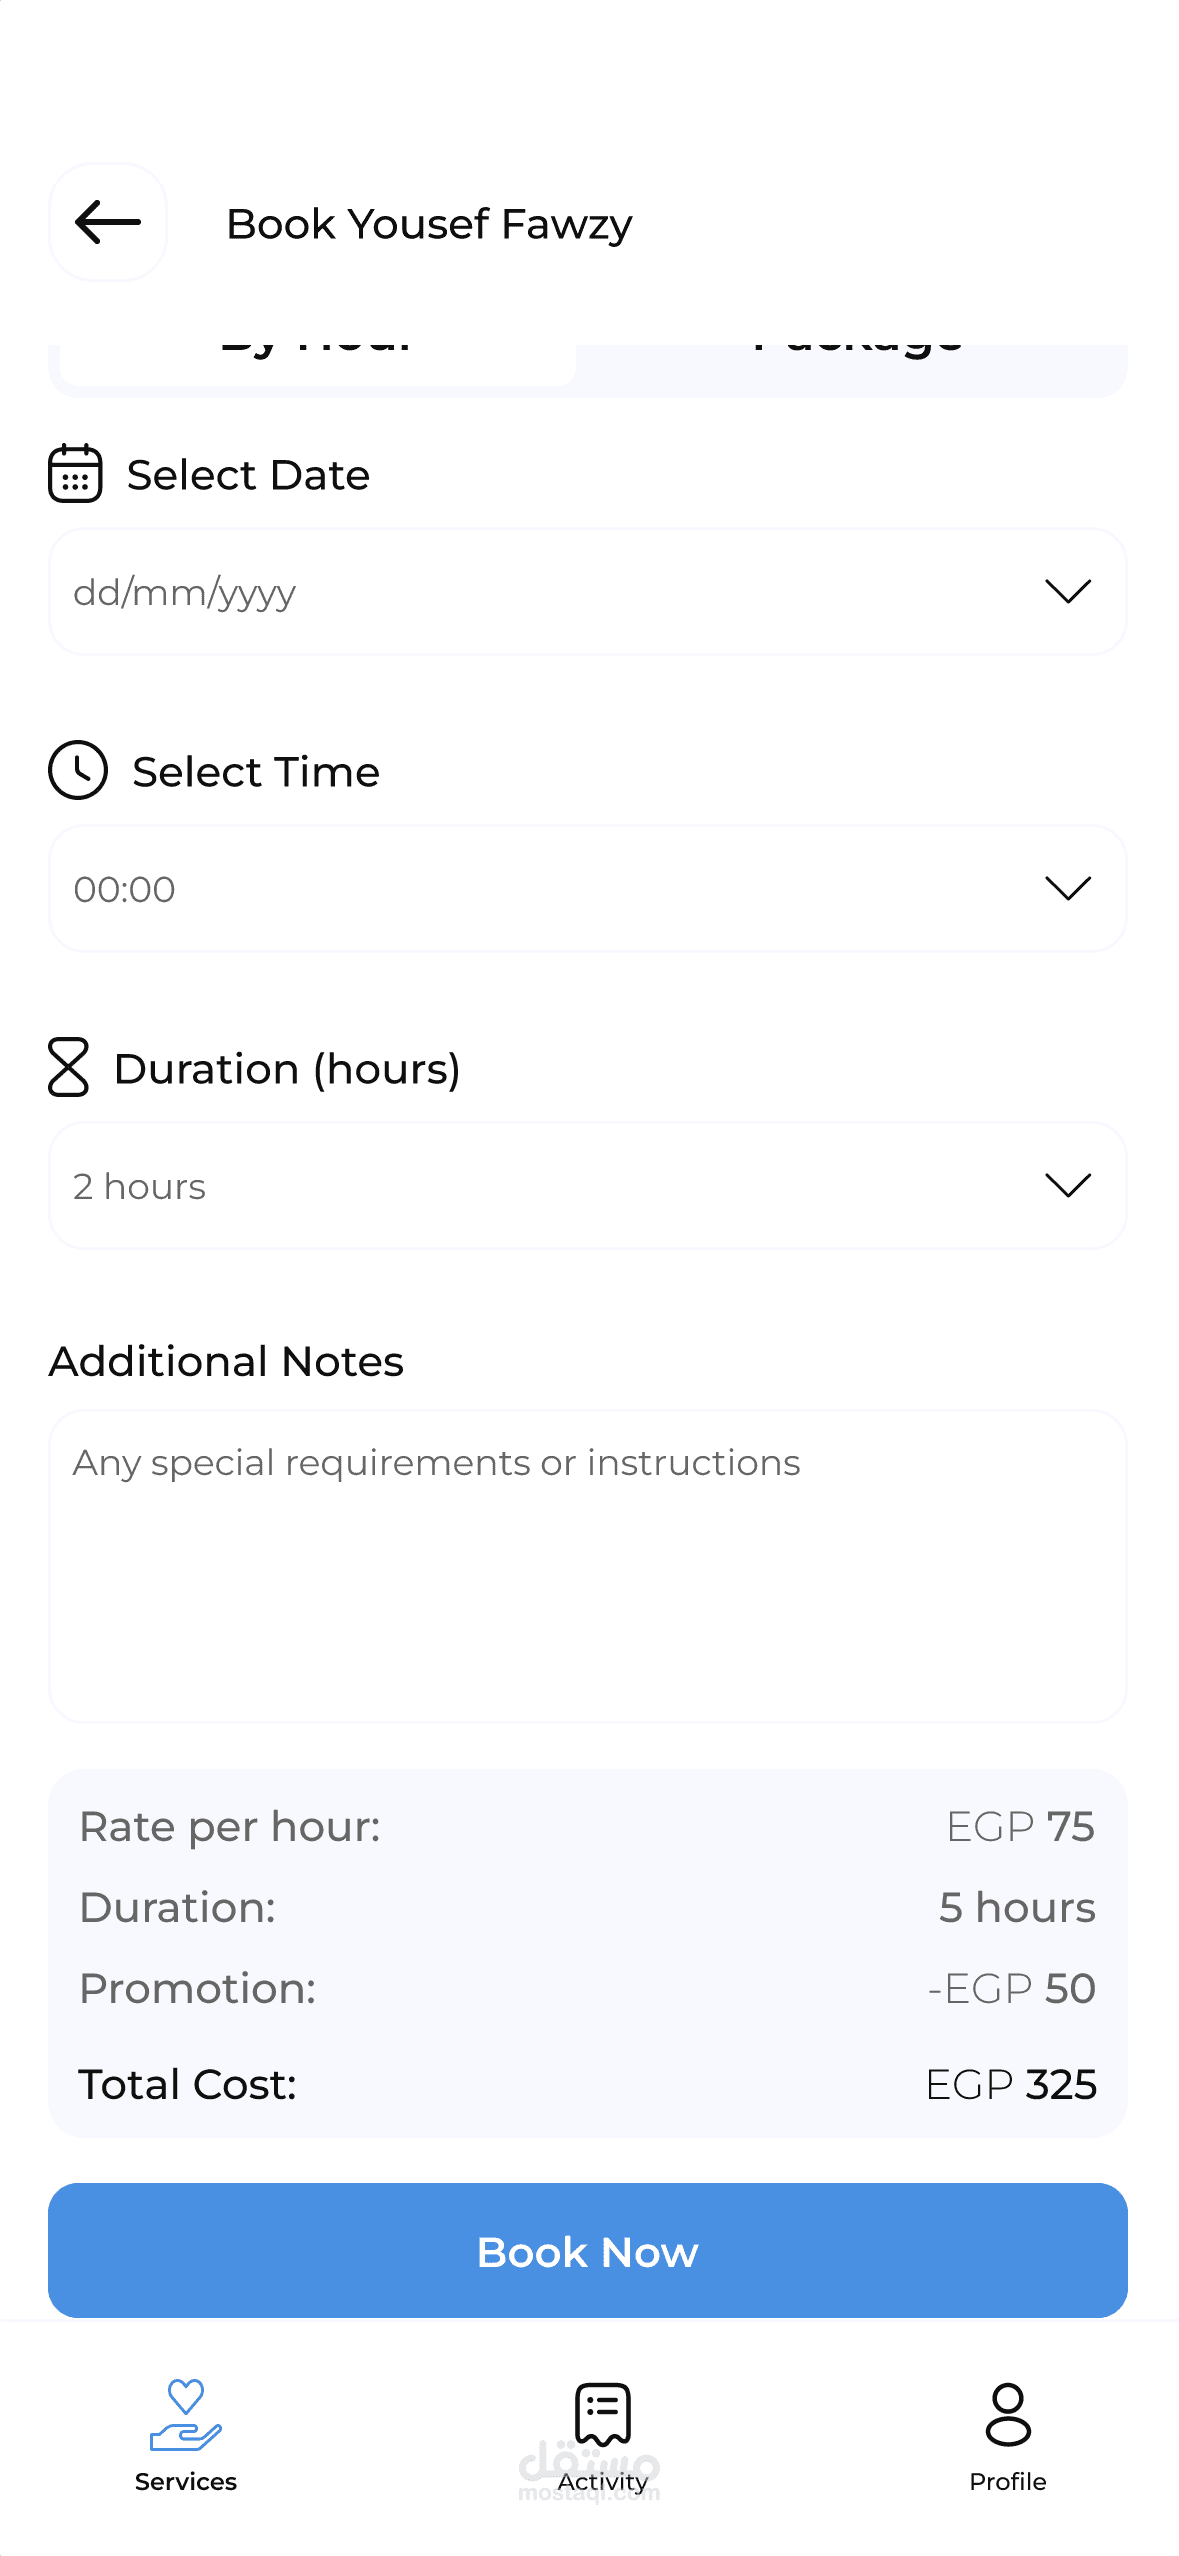Click the hourglass icon beside Duration
1179x2556 pixels.
tap(68, 1067)
